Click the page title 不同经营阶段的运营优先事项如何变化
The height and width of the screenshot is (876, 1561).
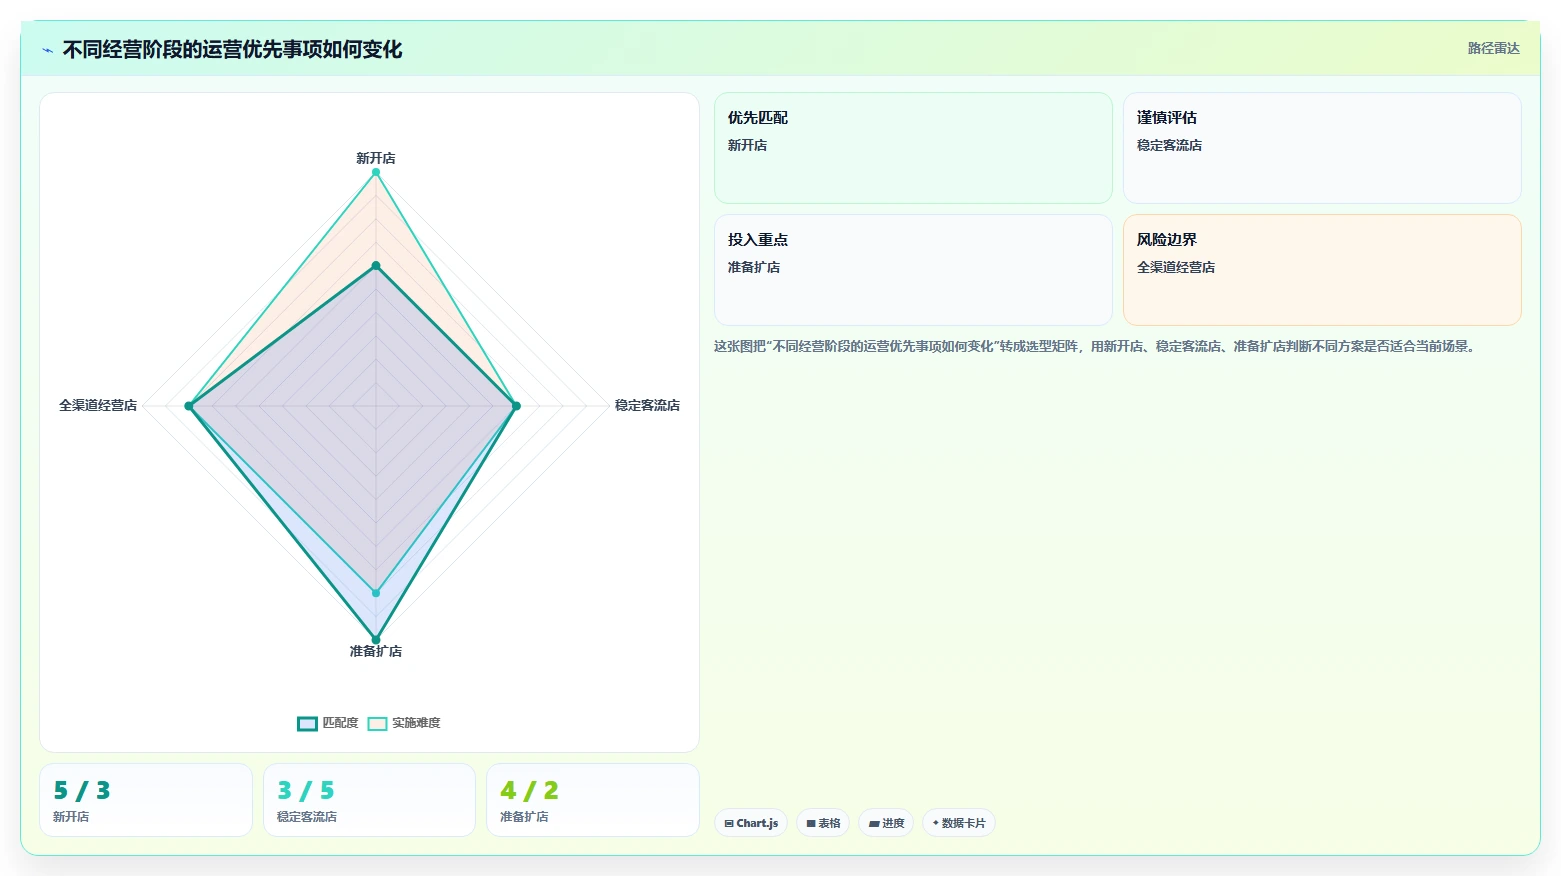[x=232, y=49]
